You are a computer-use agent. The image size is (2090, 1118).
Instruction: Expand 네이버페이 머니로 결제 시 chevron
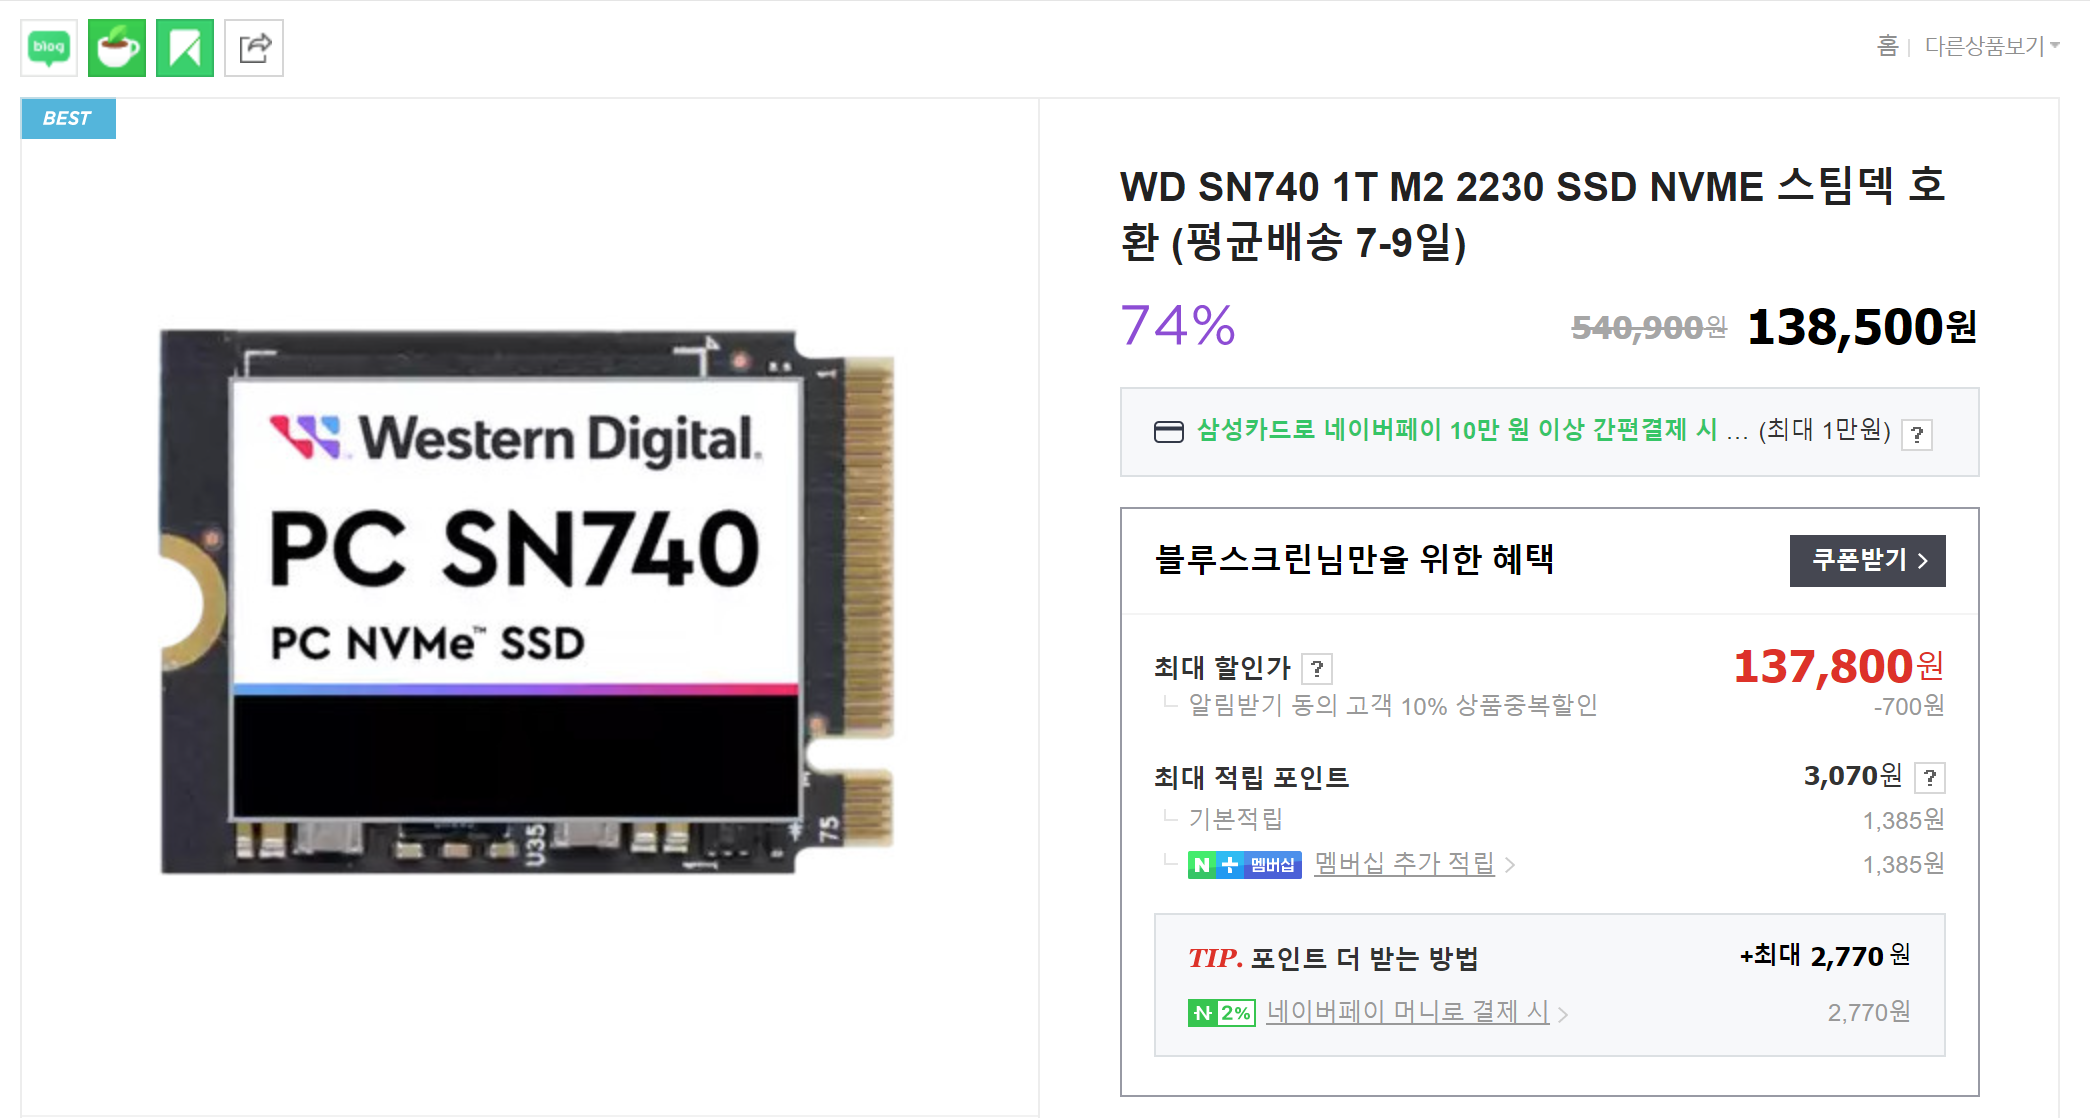click(1563, 1014)
